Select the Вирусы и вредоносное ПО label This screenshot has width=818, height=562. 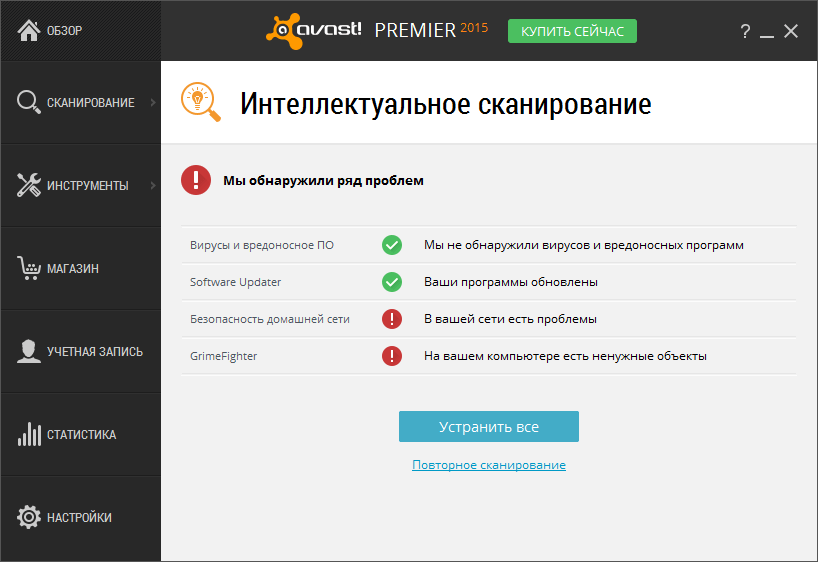coord(262,245)
